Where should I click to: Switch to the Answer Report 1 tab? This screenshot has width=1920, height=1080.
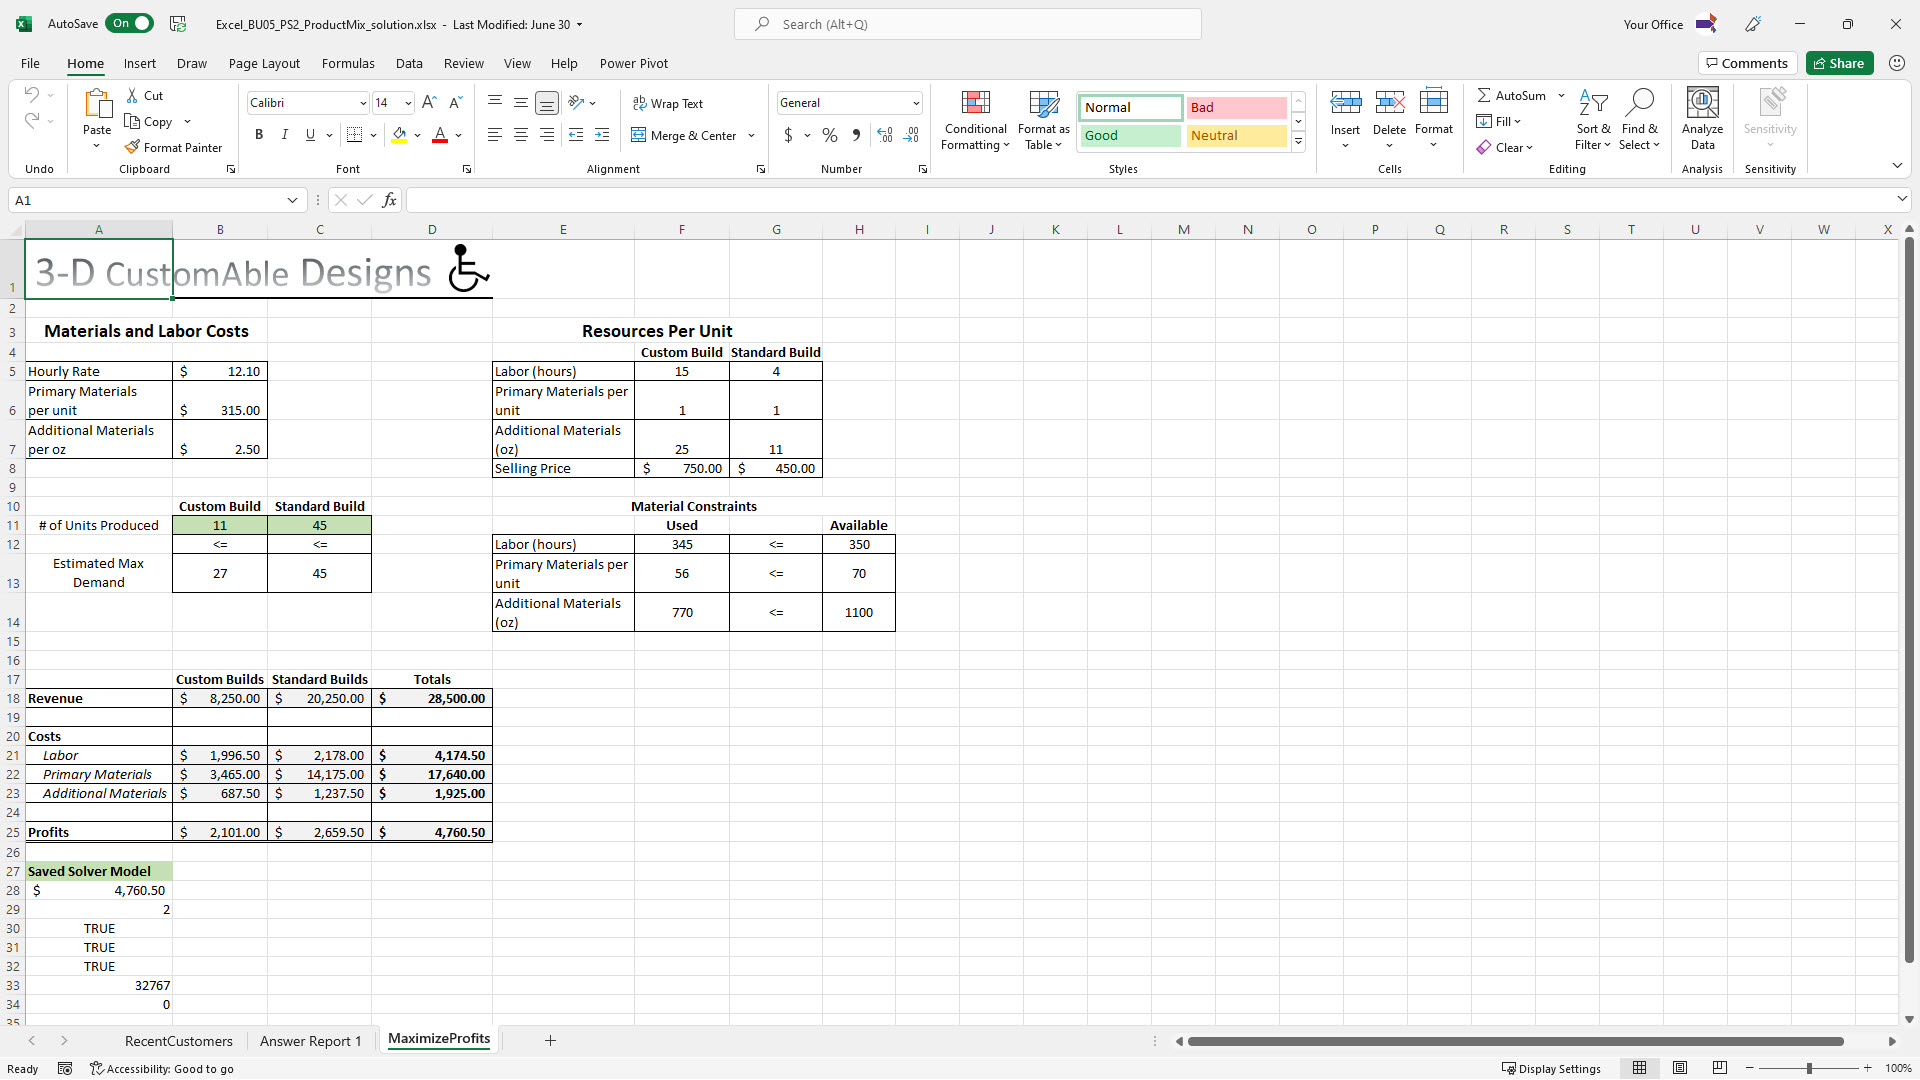pyautogui.click(x=311, y=1040)
